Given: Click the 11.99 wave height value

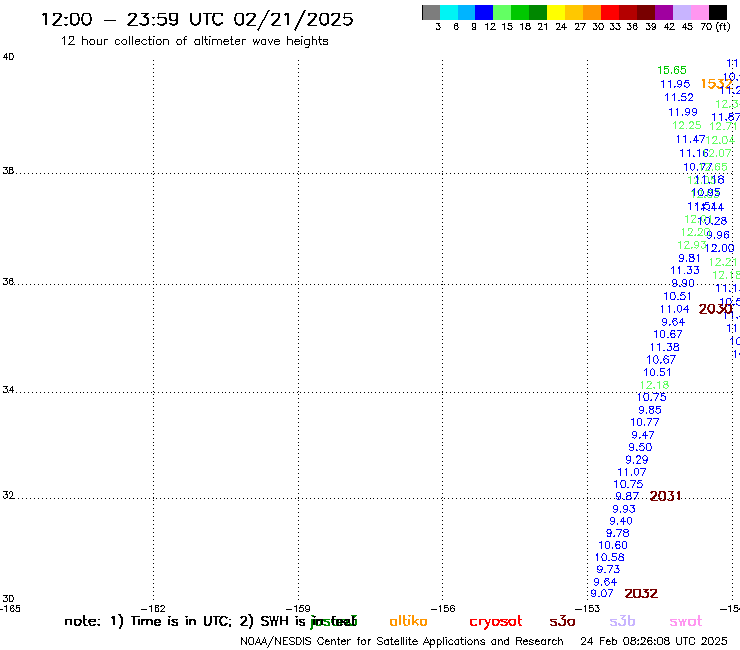Looking at the screenshot, I should pos(682,112).
